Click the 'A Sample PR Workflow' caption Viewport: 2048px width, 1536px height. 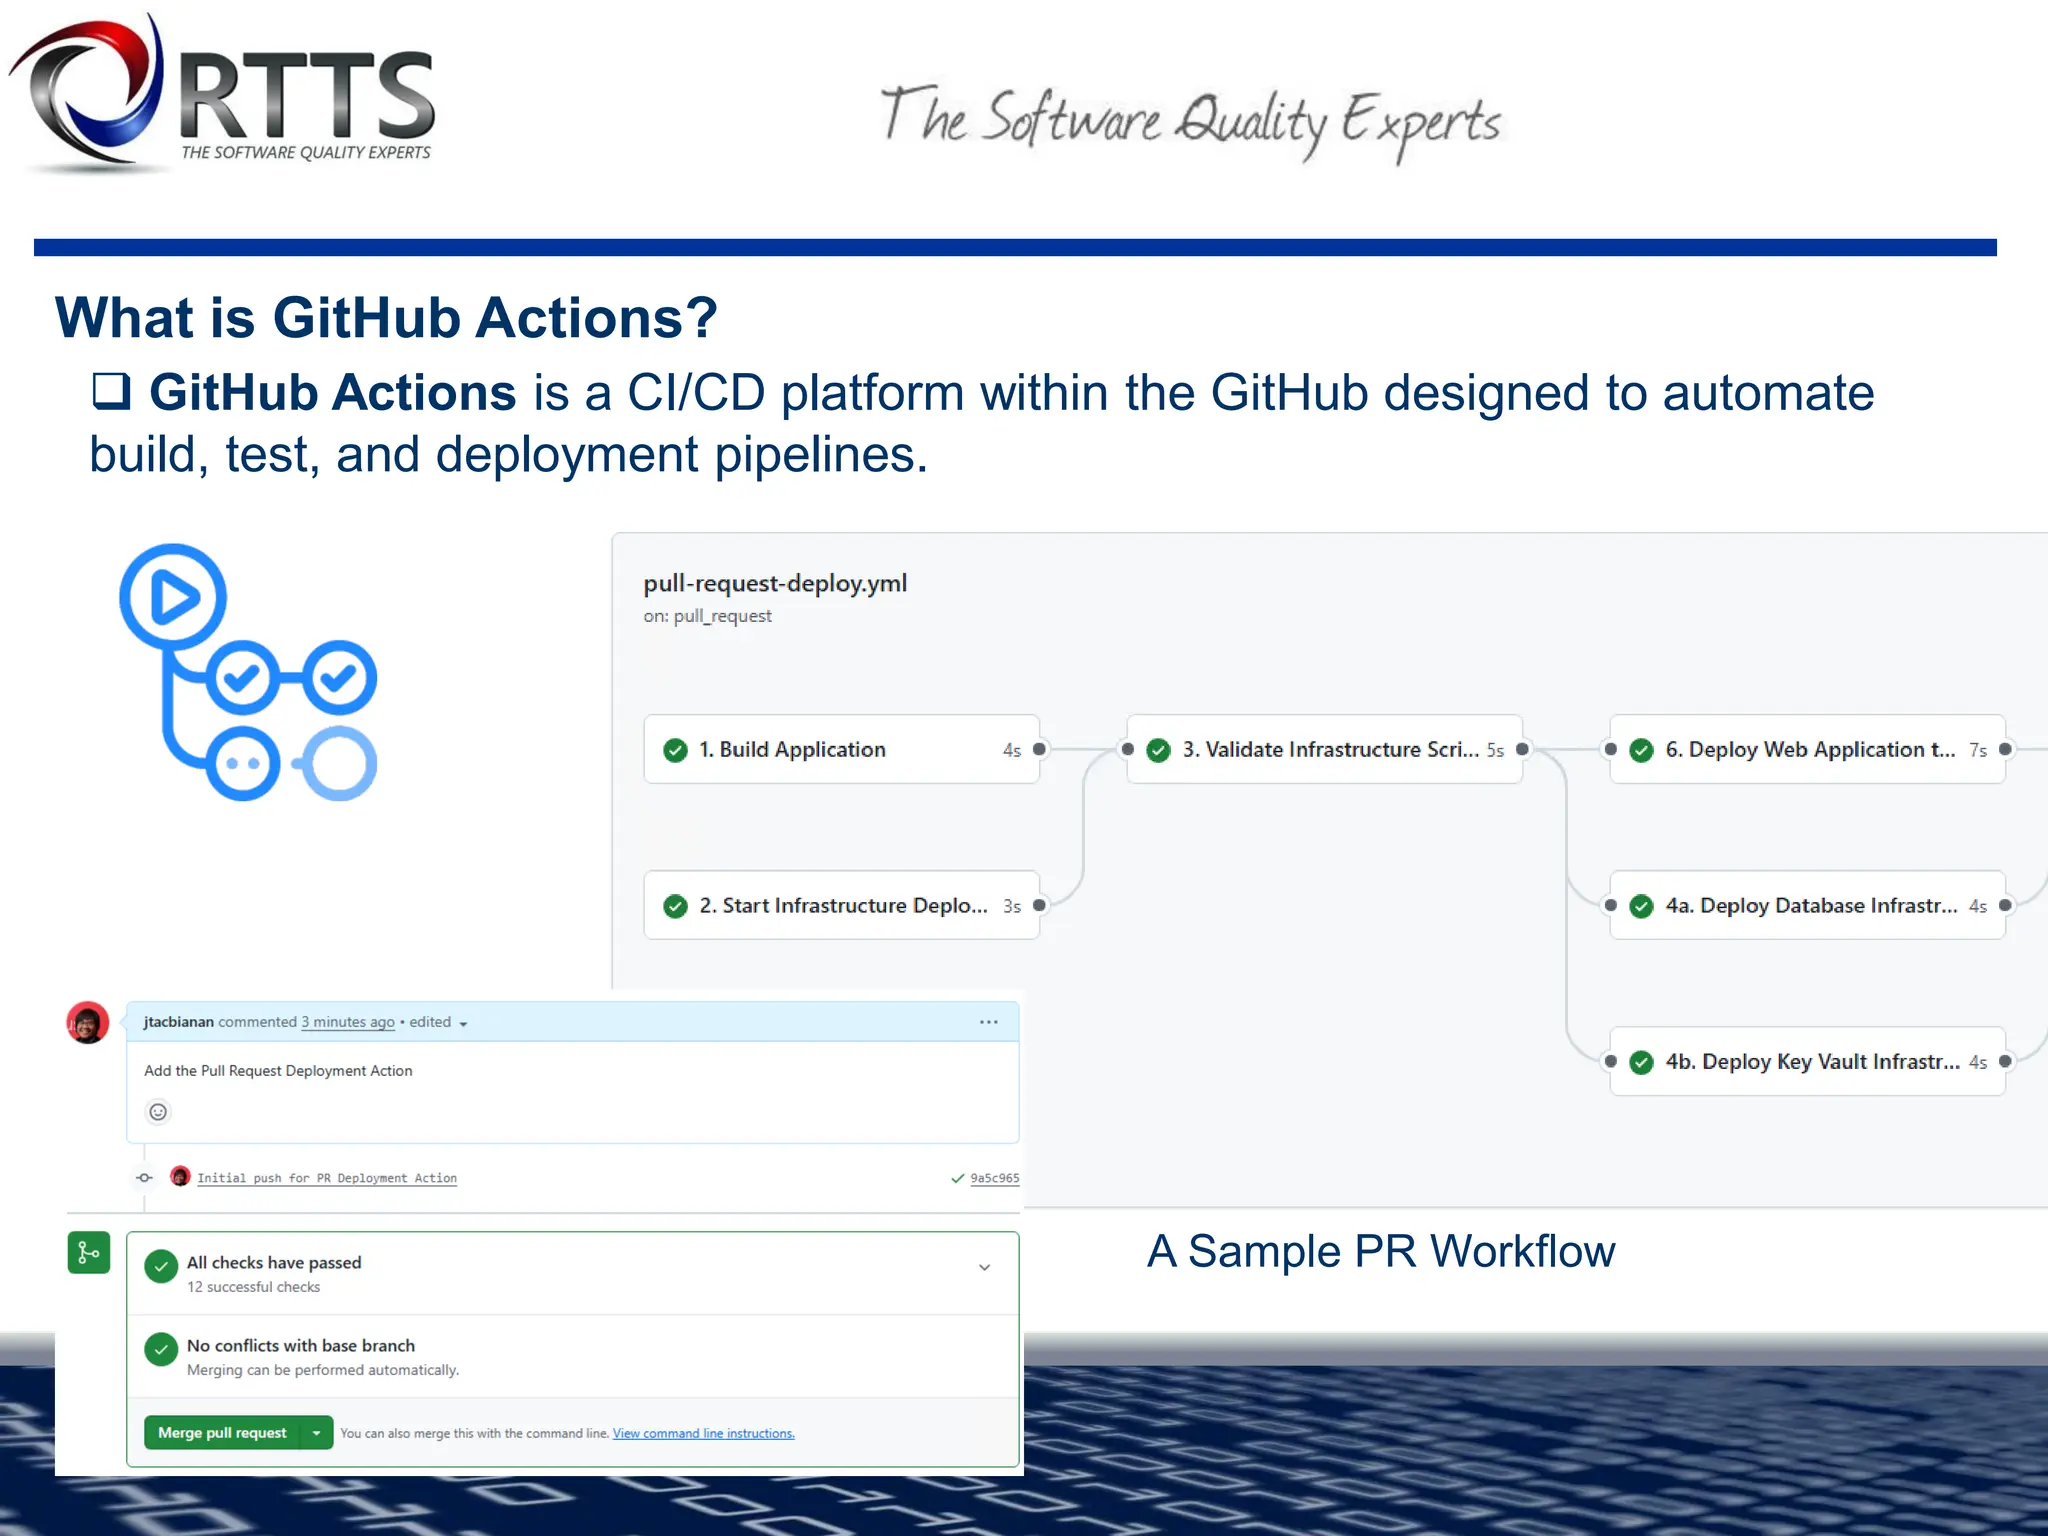click(1381, 1251)
